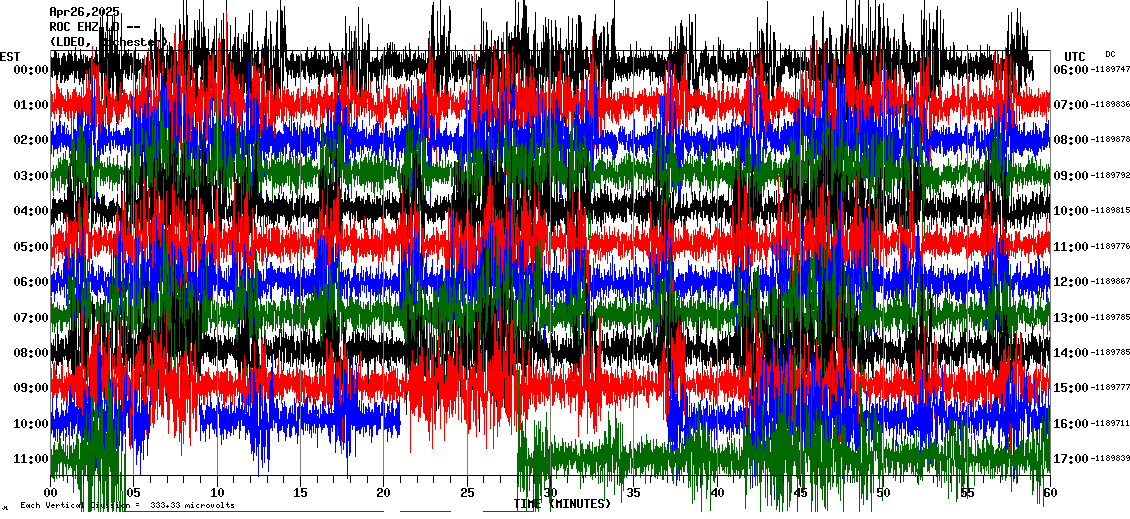1130x519 pixels.
Task: Select the 09:00 EST row label
Action: [30, 388]
